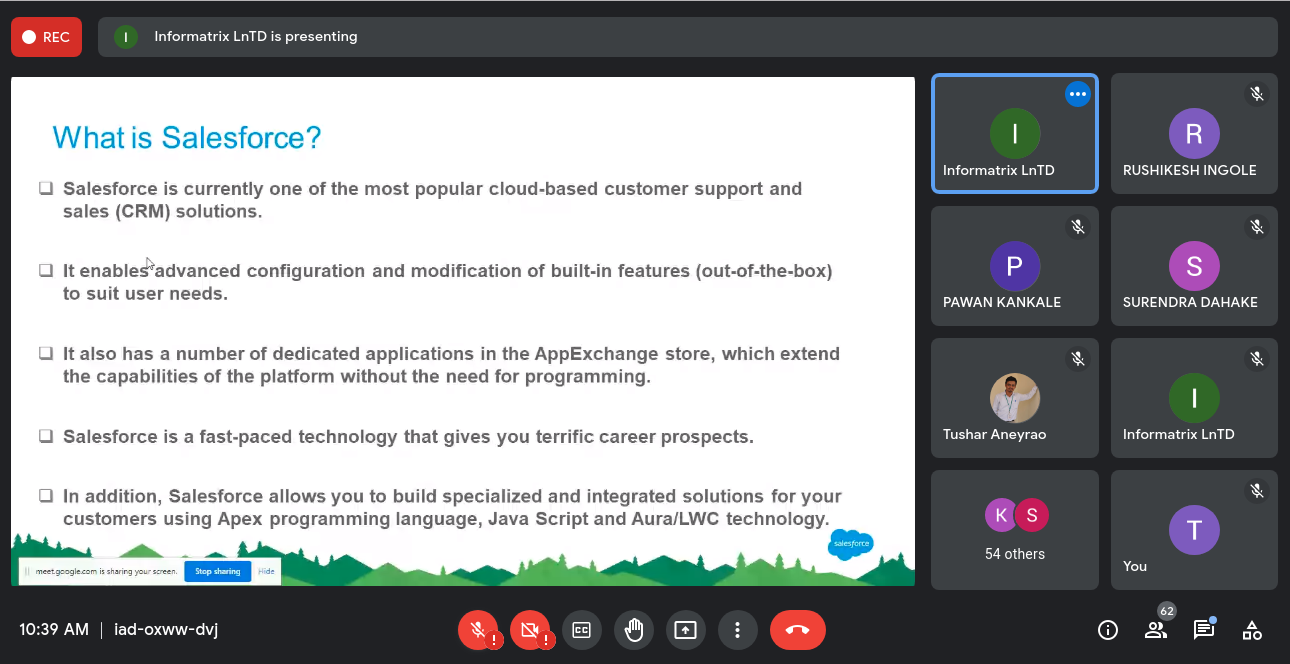Click bullet about terrific career prospects
1290x664 pixels.
point(408,437)
